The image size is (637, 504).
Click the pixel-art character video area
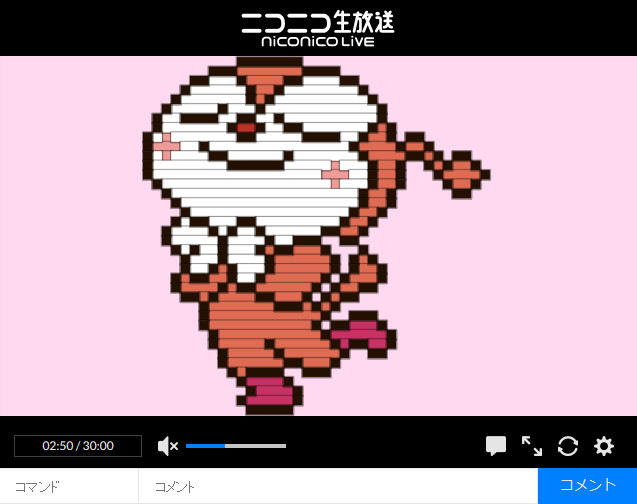click(318, 236)
